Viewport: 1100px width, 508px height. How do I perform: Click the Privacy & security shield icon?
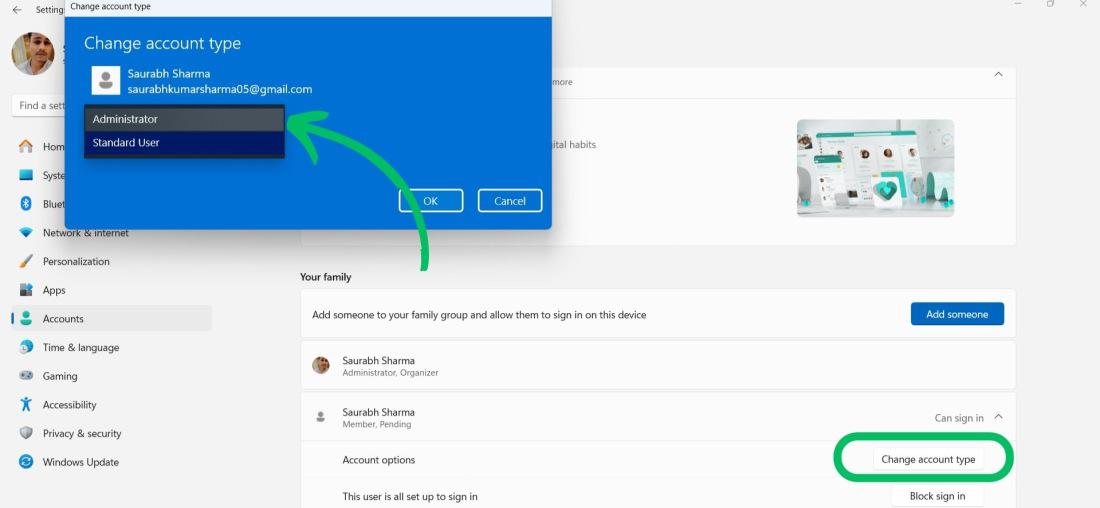pos(26,433)
